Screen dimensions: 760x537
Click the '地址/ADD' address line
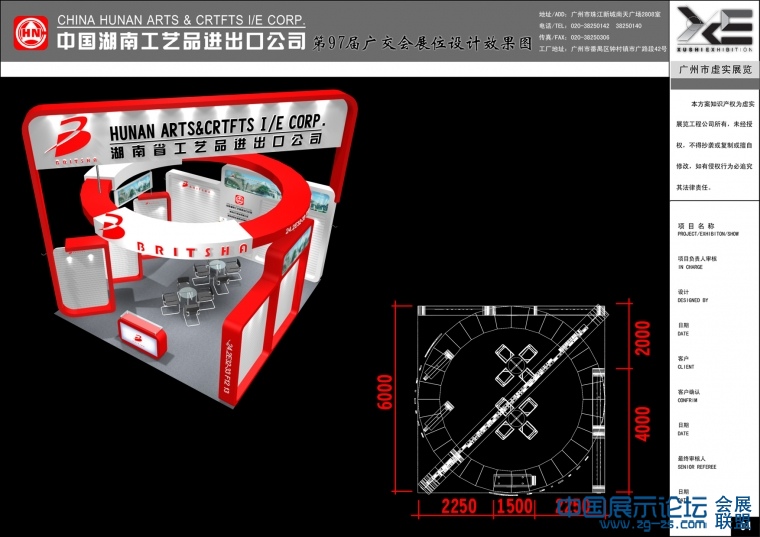click(x=600, y=15)
